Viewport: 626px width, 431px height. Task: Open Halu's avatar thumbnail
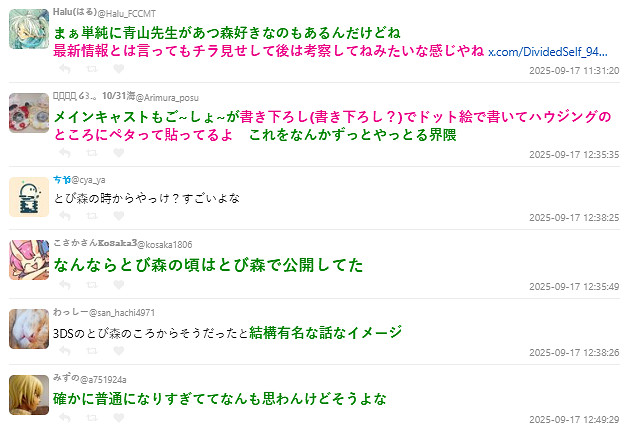pyautogui.click(x=28, y=29)
